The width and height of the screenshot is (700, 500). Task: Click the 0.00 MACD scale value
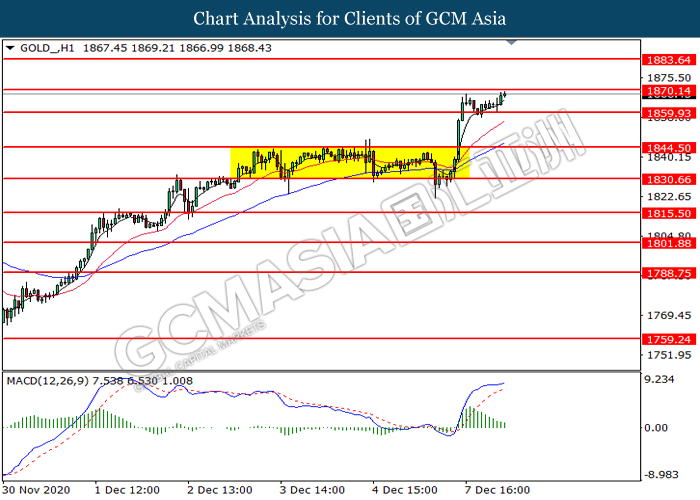(656, 428)
